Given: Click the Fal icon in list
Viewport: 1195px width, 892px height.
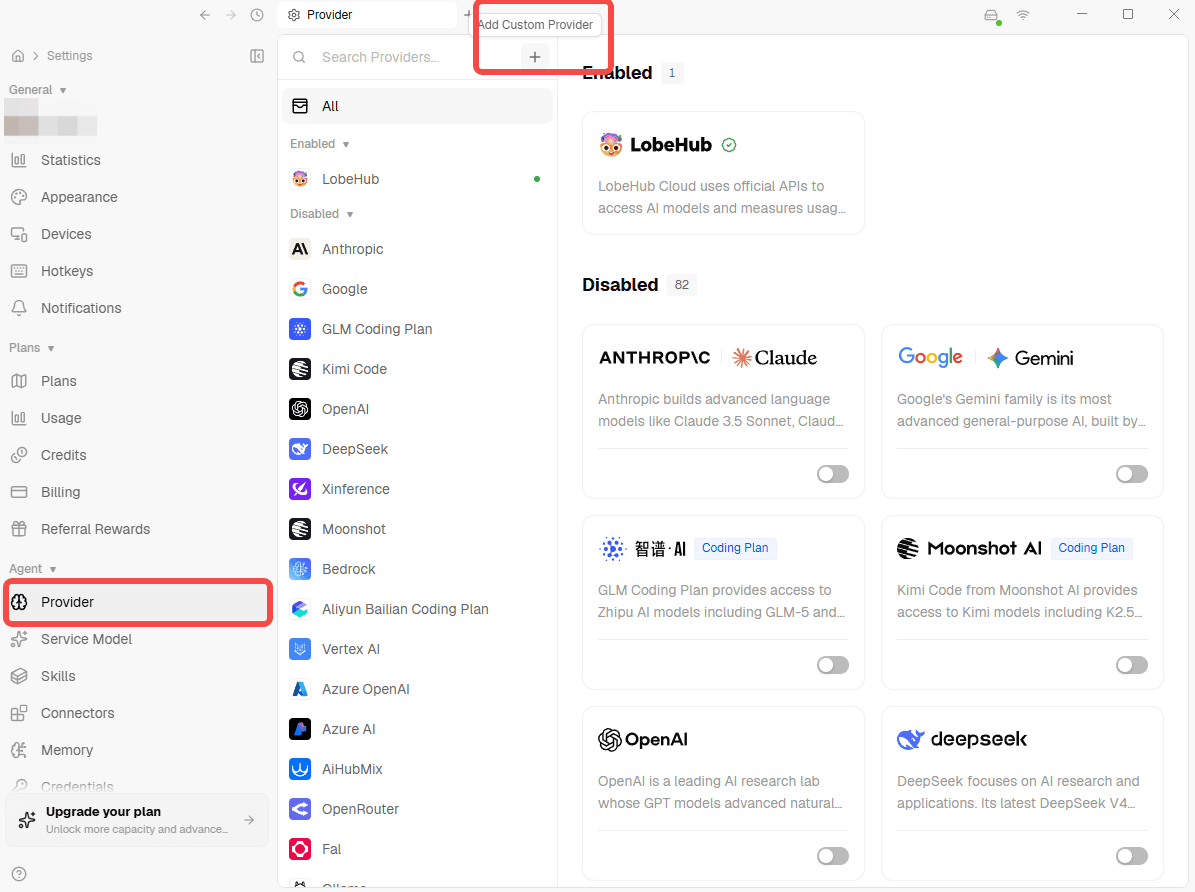Looking at the screenshot, I should 300,849.
